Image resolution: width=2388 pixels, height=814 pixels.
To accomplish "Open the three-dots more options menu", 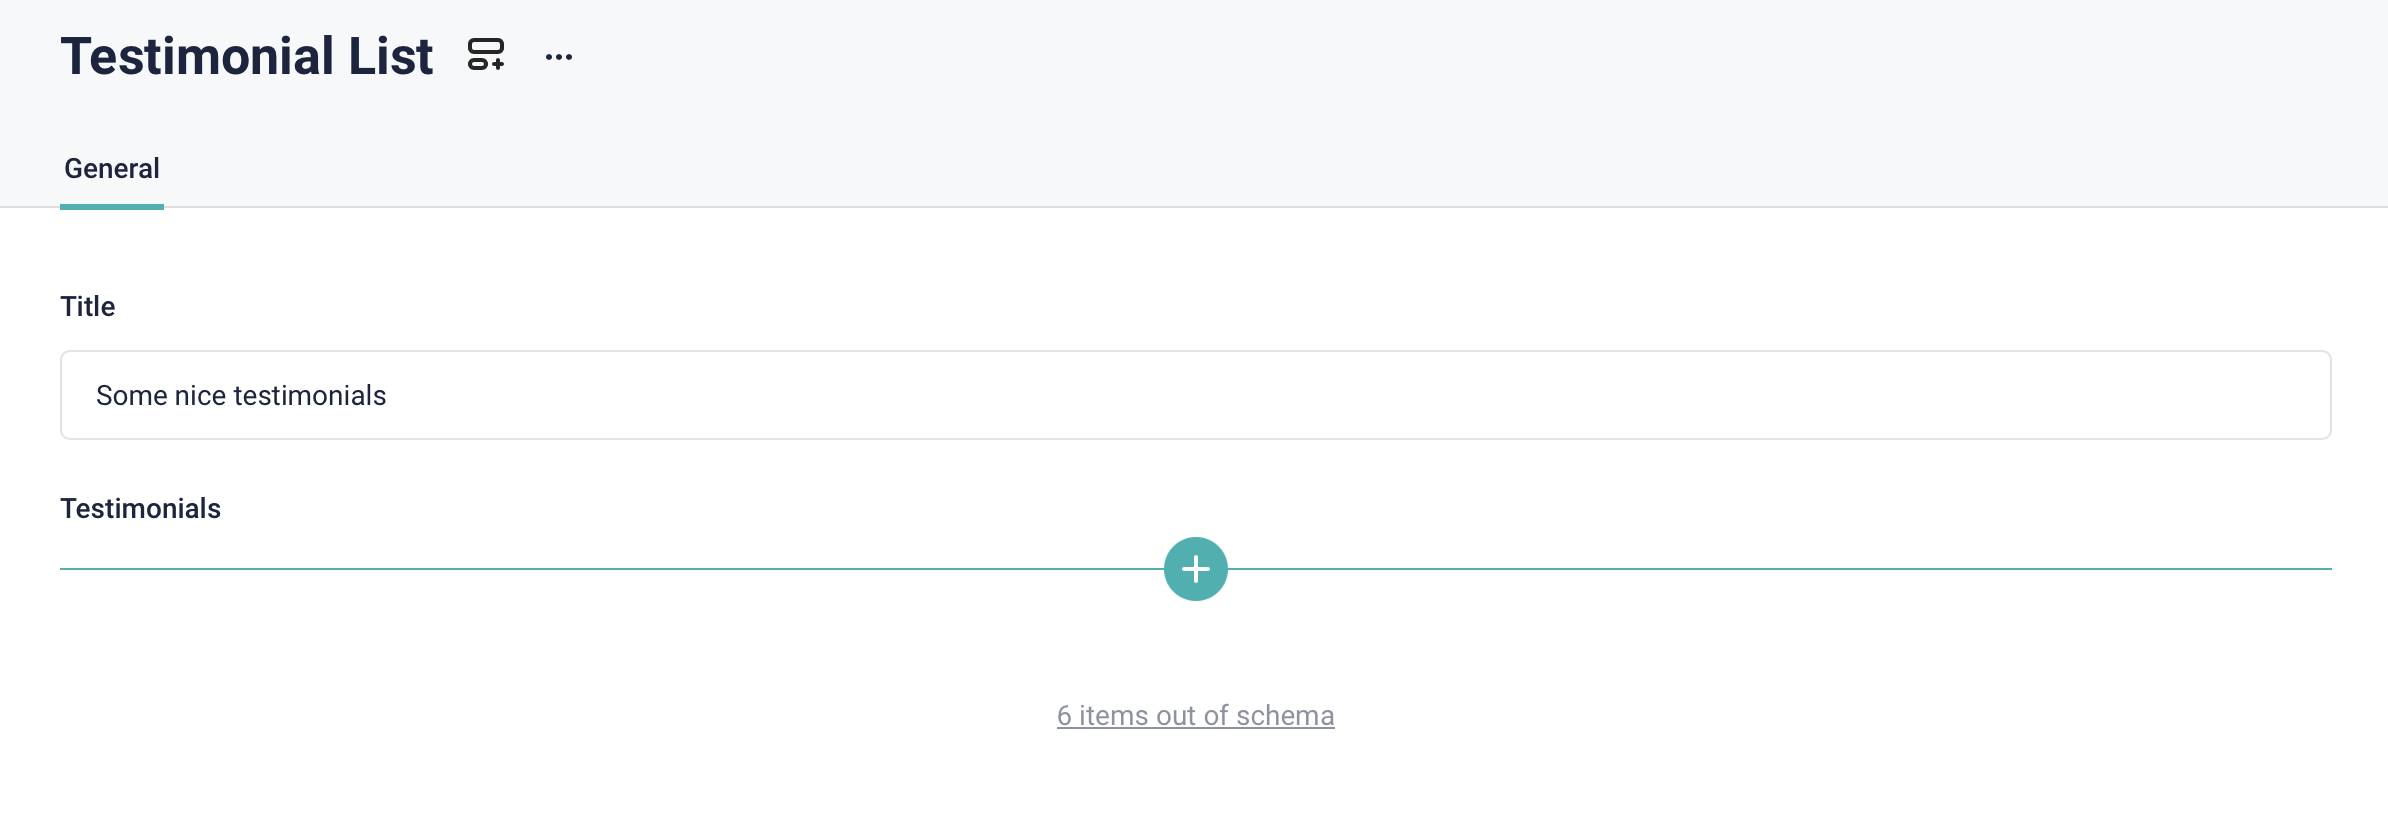I will pos(559,57).
